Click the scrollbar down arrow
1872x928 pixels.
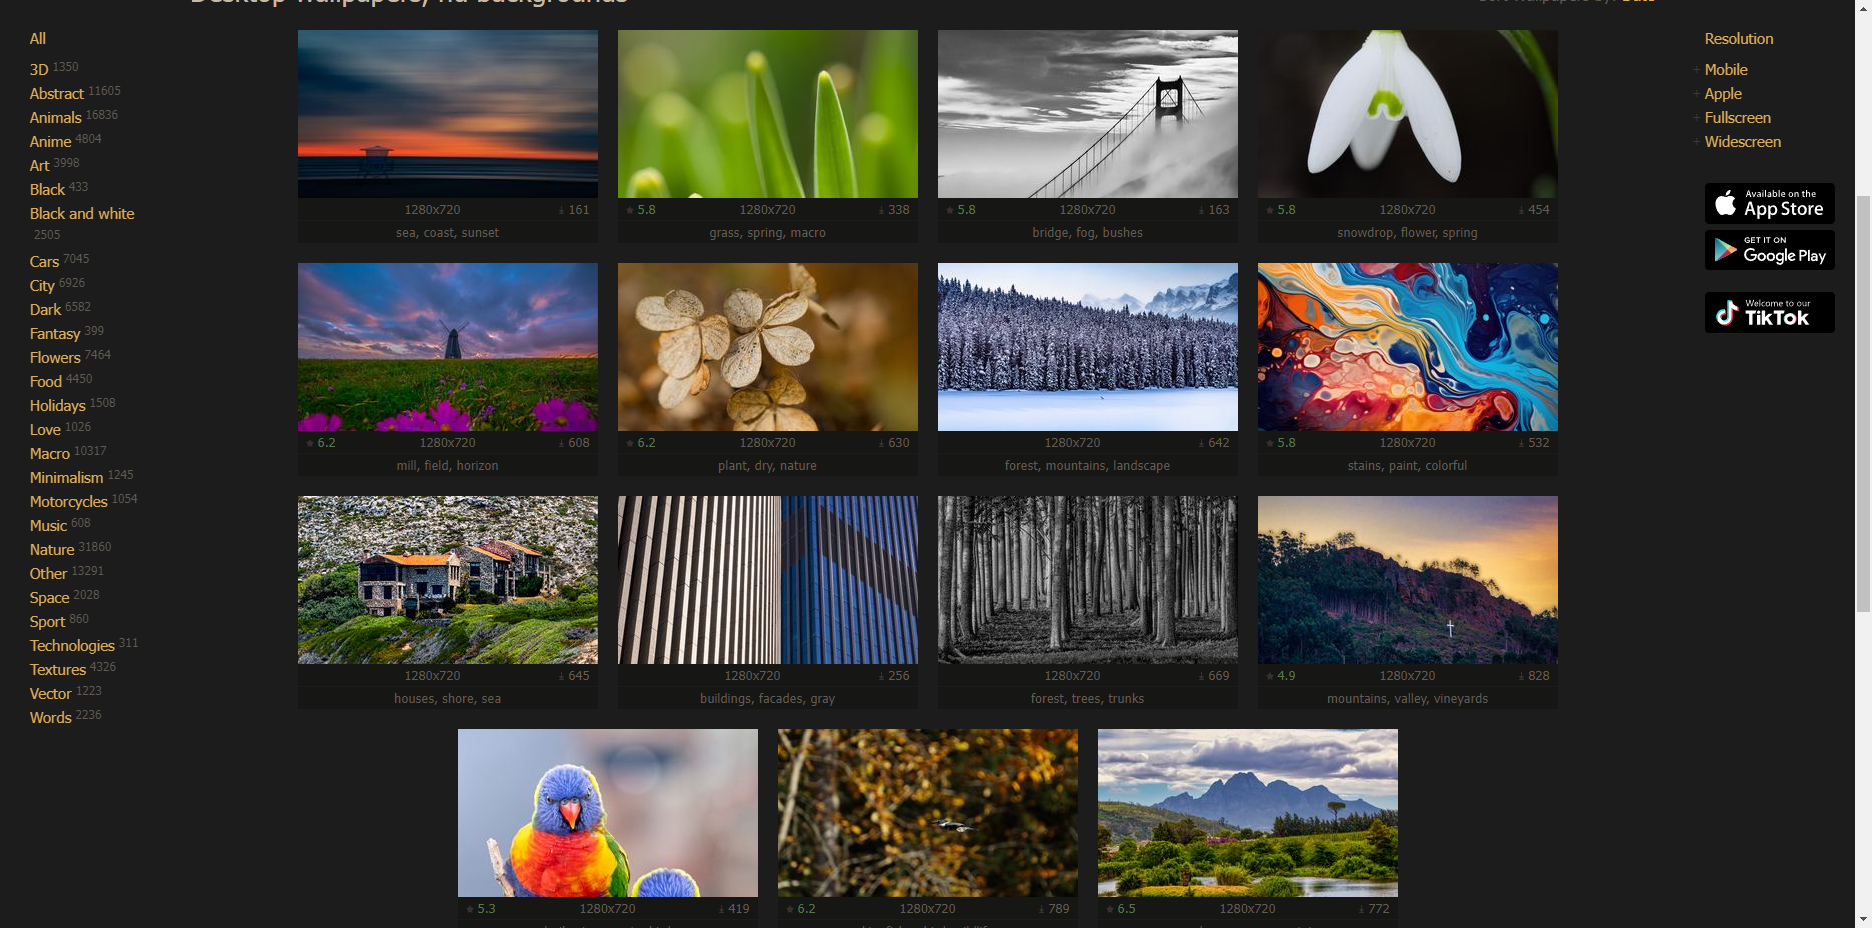coord(1863,919)
